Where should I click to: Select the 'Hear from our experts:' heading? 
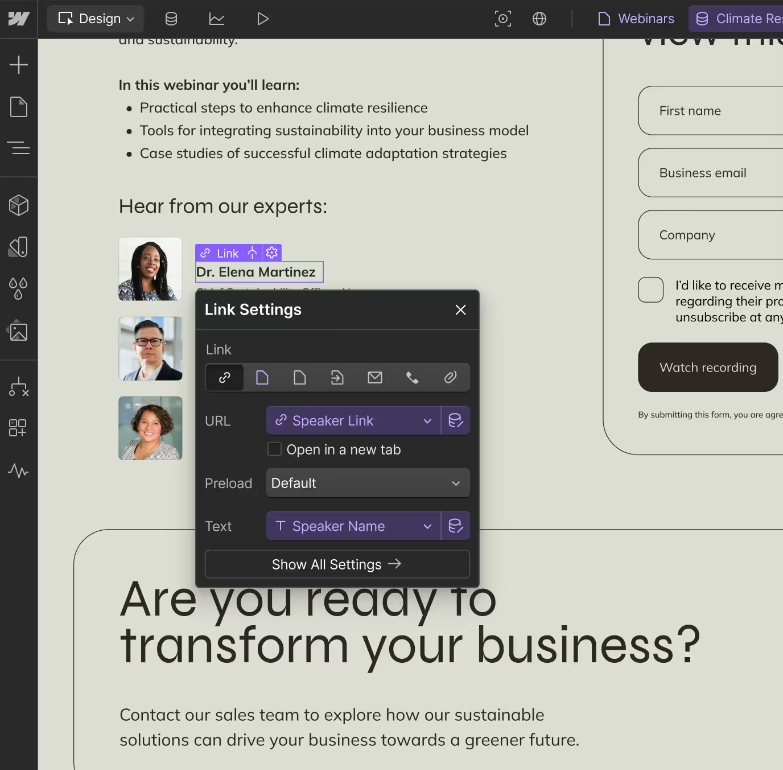[223, 206]
